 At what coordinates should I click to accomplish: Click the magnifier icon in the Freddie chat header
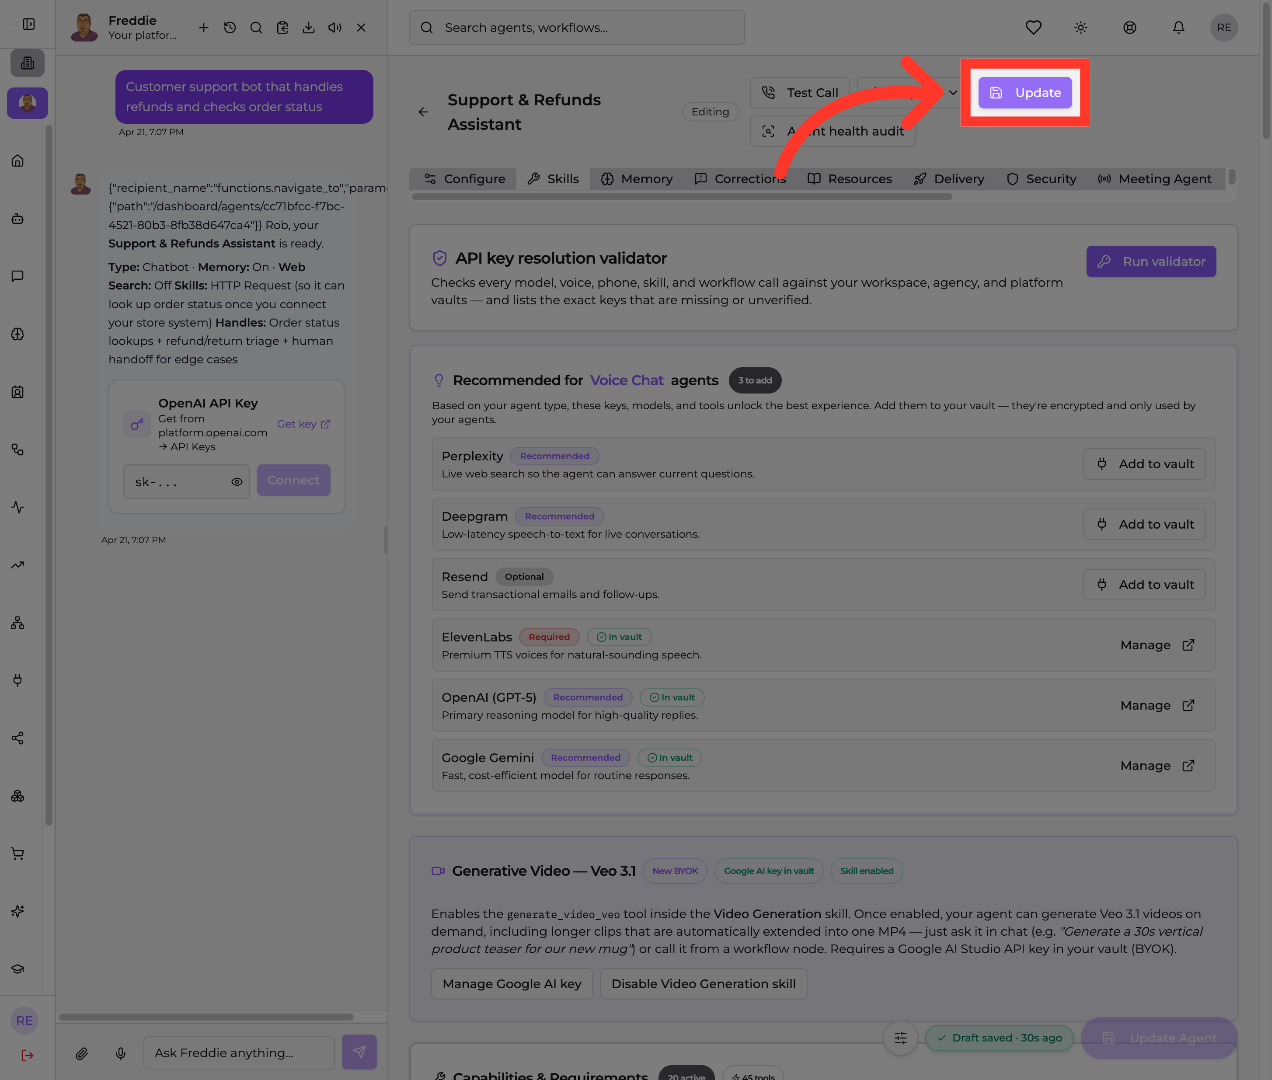(x=256, y=28)
